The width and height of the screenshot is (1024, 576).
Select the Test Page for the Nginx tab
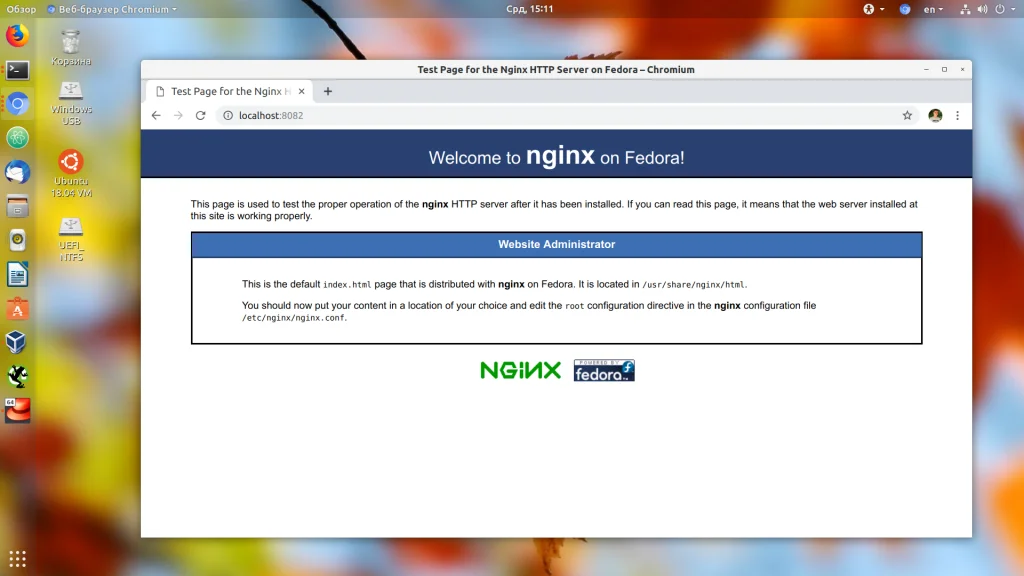point(229,91)
